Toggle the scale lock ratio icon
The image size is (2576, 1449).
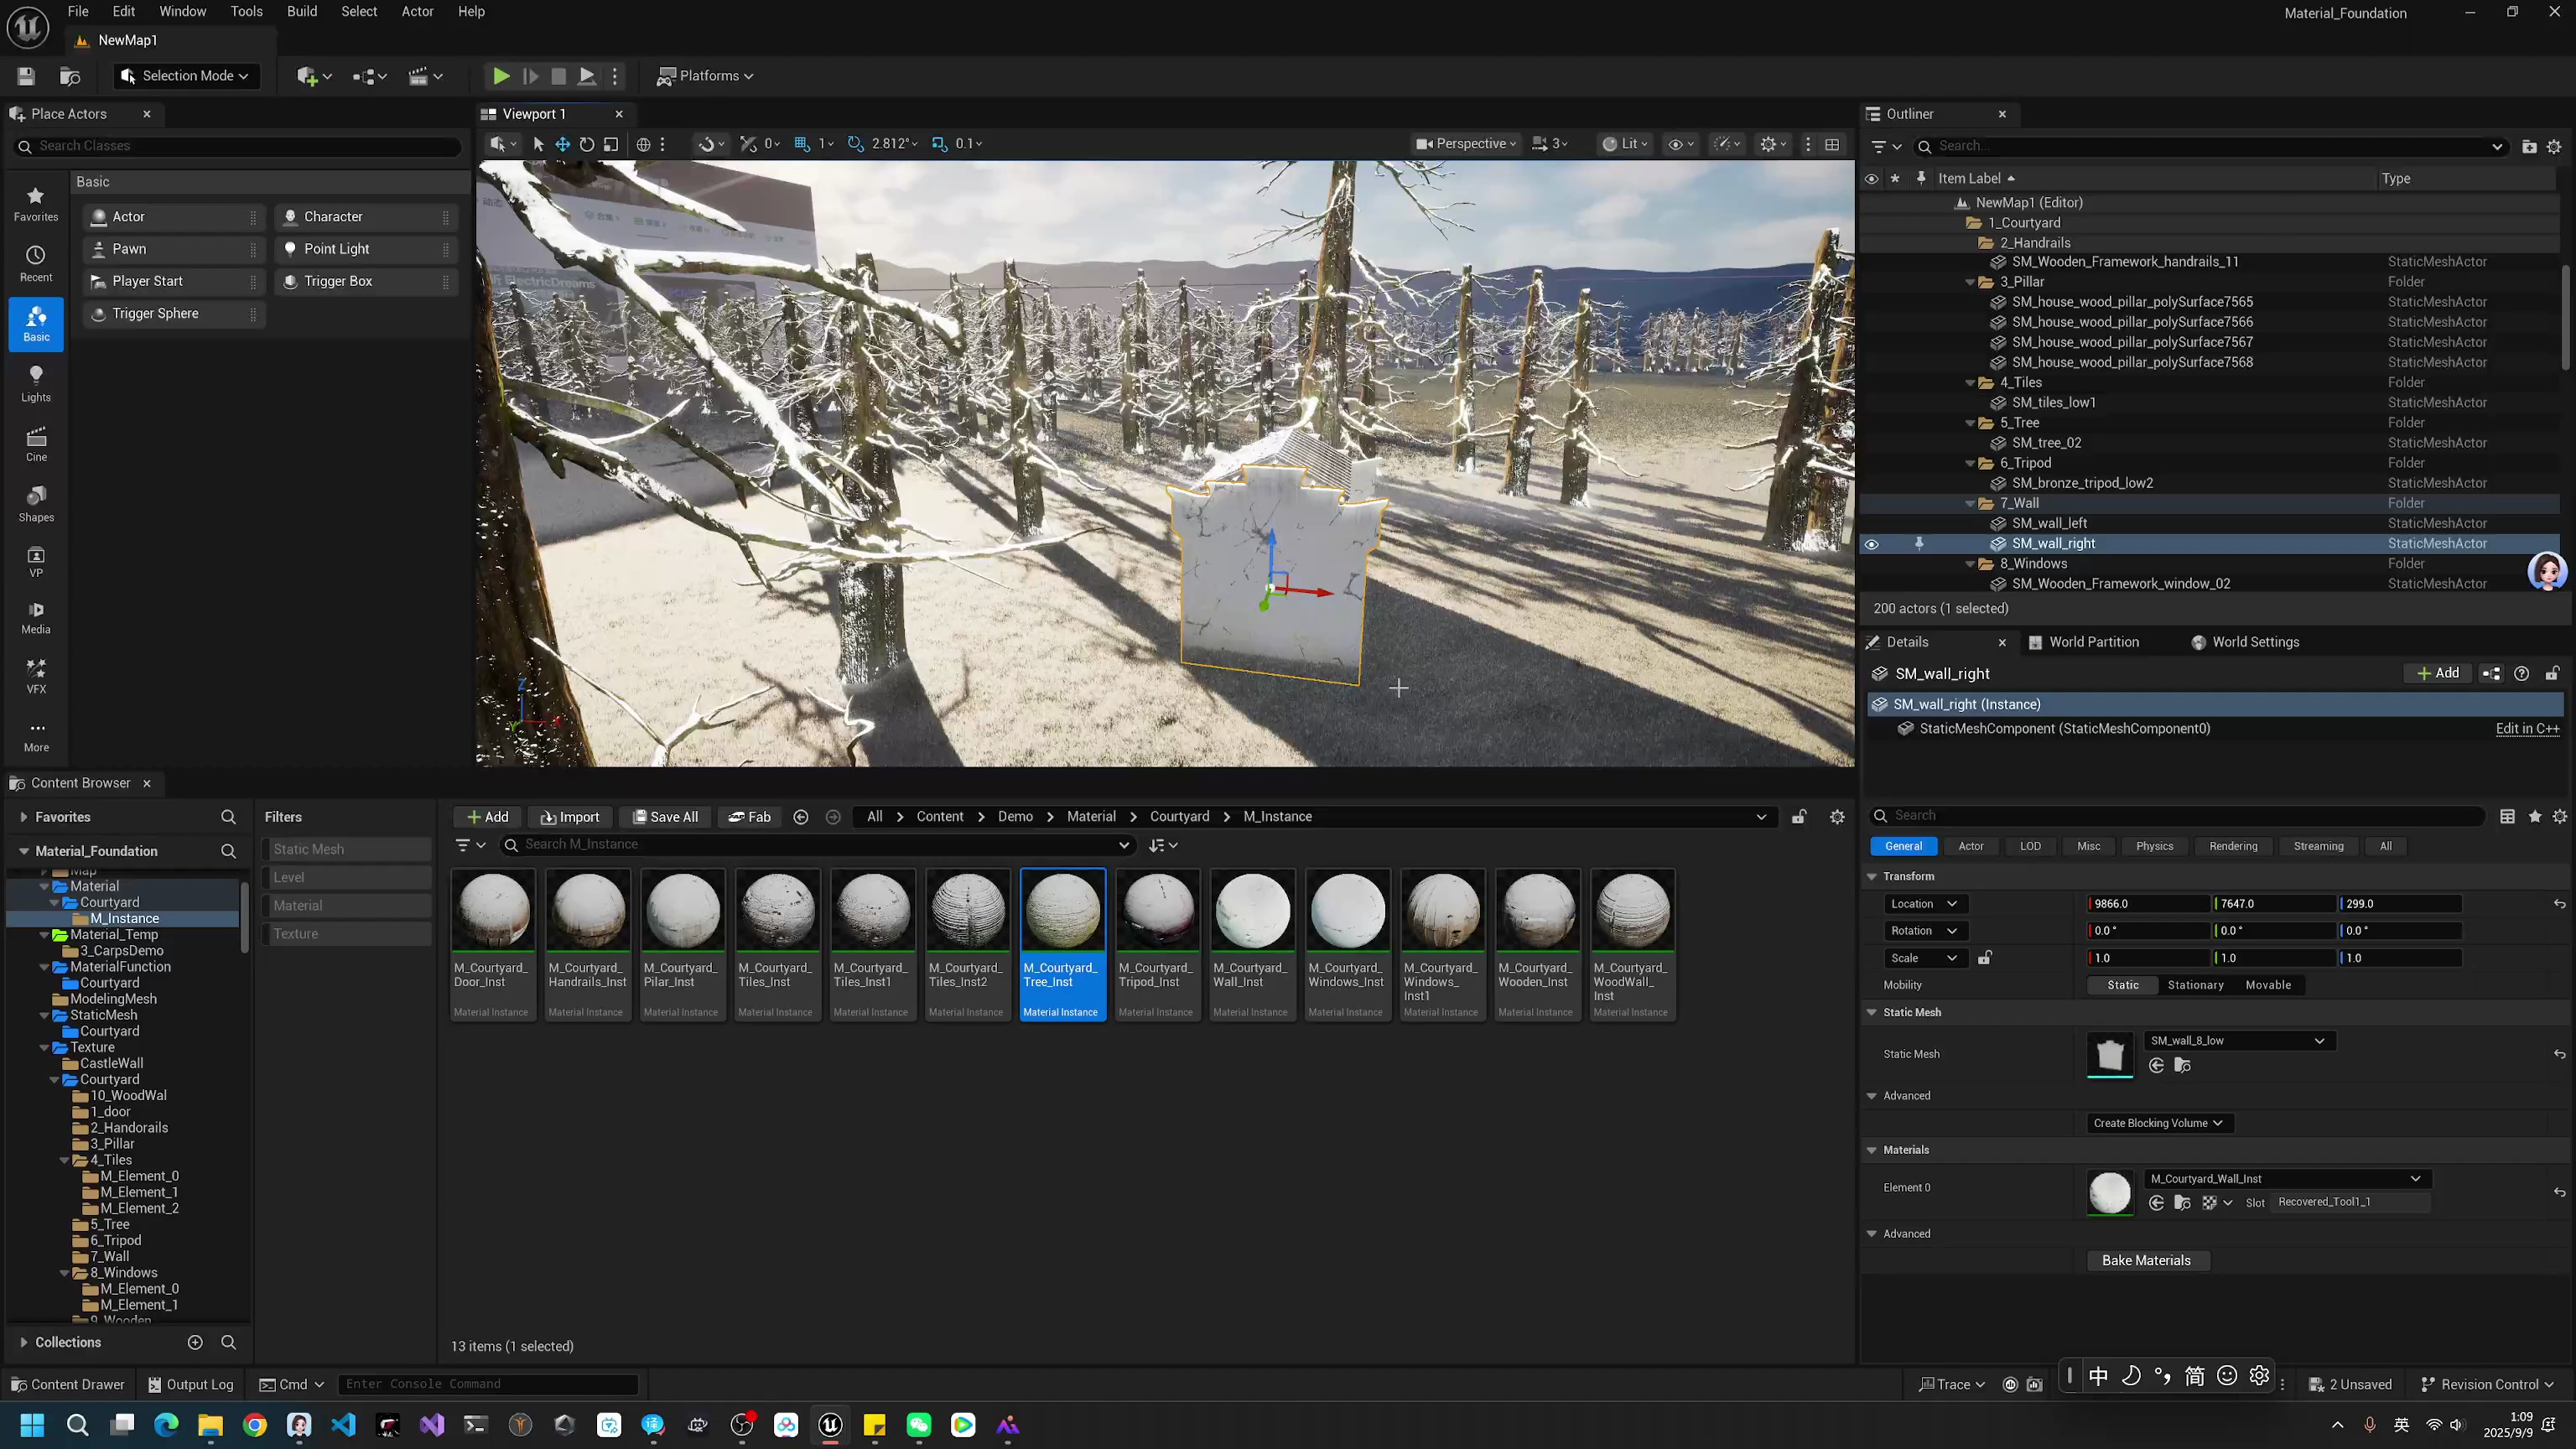[1985, 957]
